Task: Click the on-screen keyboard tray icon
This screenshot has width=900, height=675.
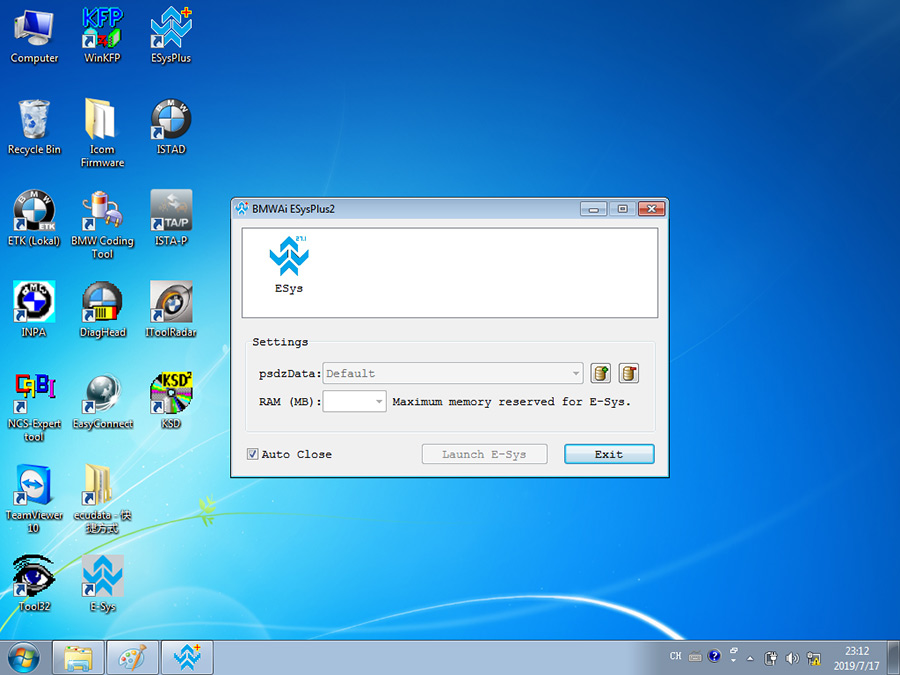Action: point(695,656)
